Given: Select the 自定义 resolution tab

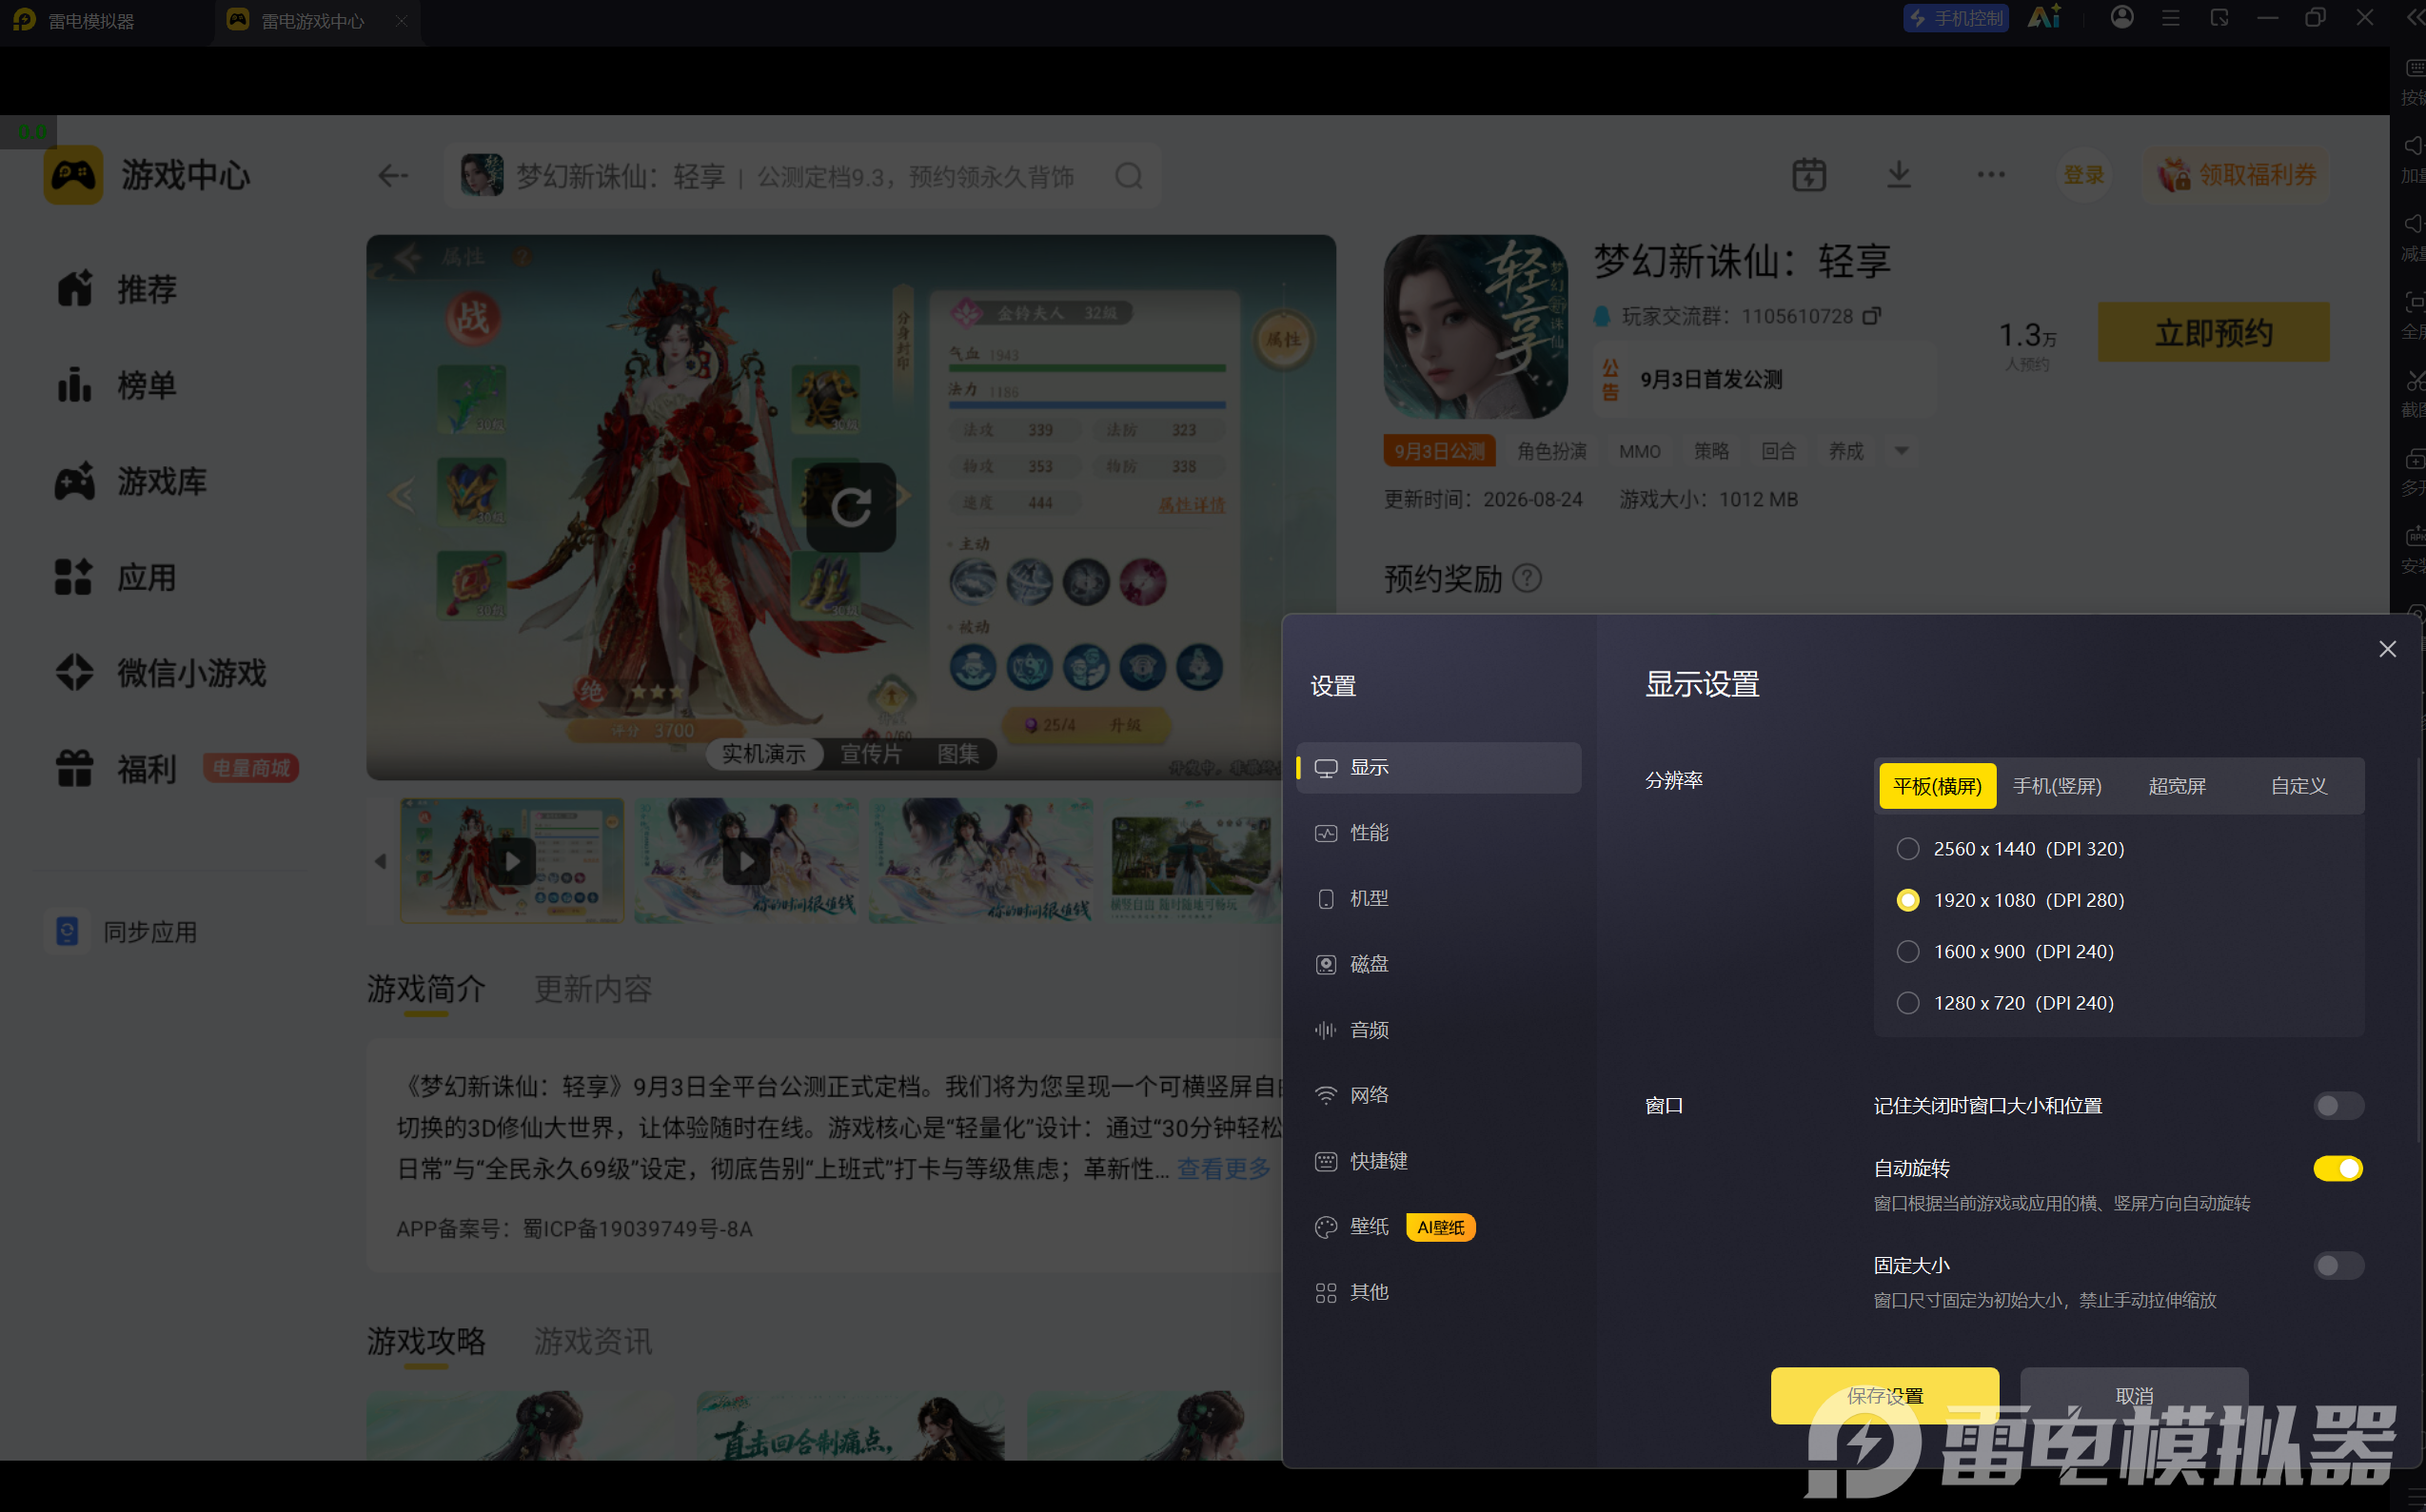Looking at the screenshot, I should [2298, 786].
